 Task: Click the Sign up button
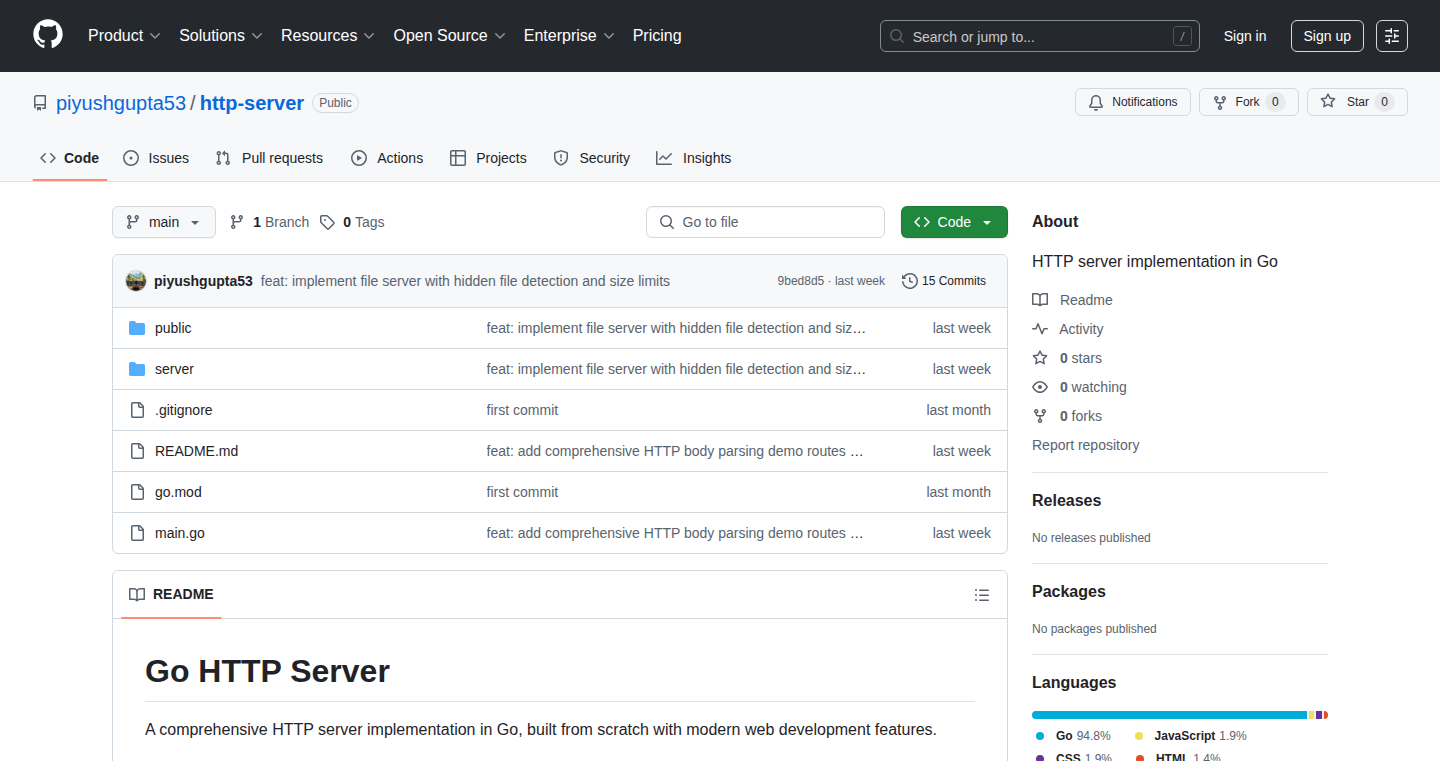(x=1327, y=36)
